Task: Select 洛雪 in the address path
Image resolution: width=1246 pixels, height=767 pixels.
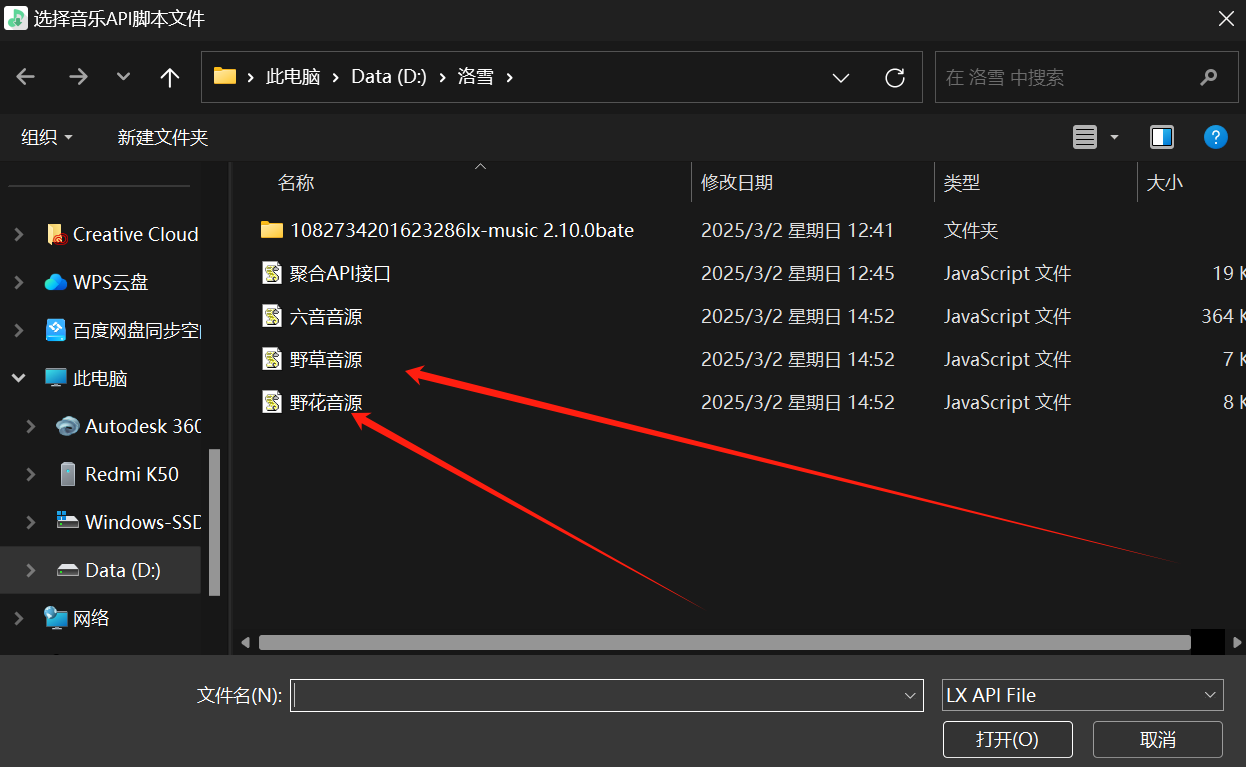Action: point(476,77)
